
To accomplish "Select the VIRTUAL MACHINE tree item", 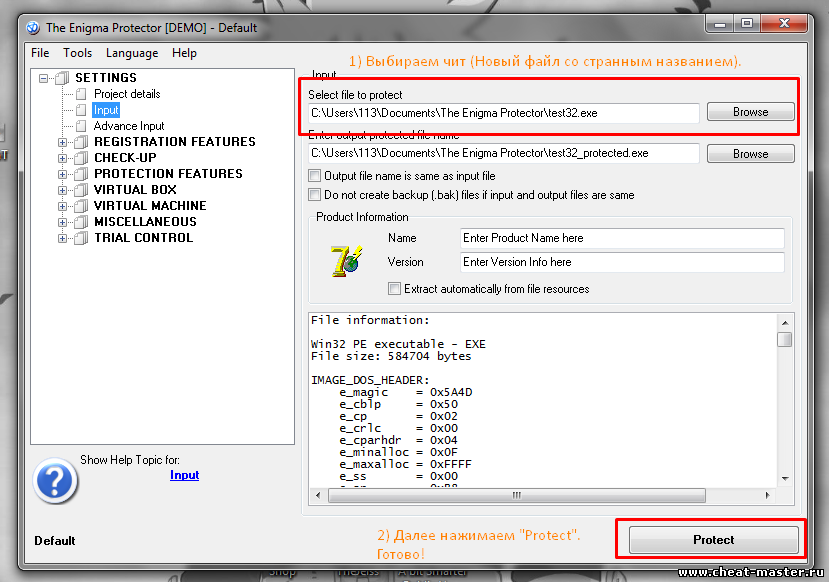I will coord(150,205).
